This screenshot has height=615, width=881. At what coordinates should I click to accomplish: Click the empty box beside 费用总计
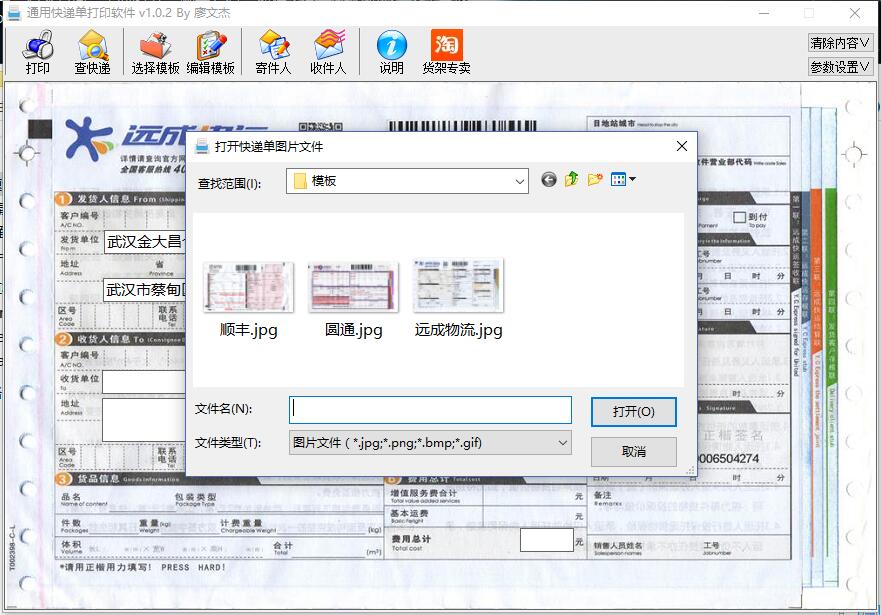click(x=547, y=540)
